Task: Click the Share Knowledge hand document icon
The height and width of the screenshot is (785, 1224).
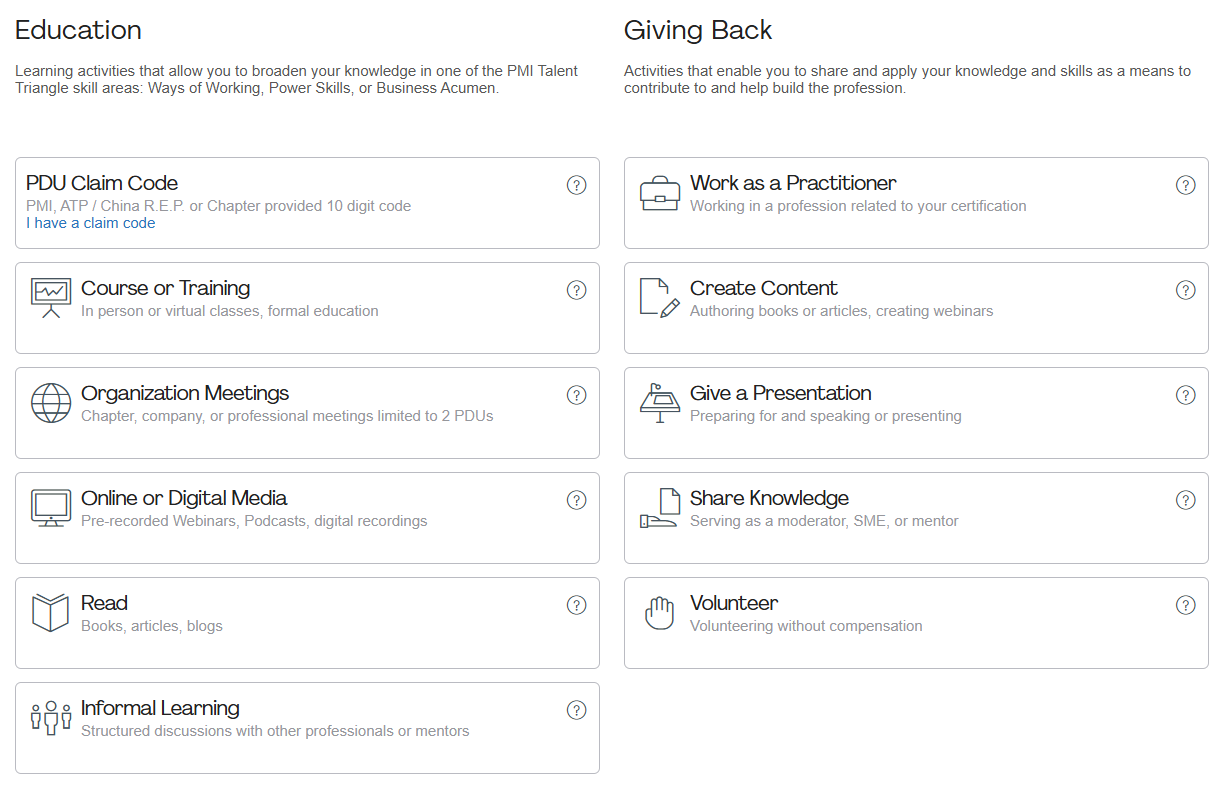Action: 660,508
